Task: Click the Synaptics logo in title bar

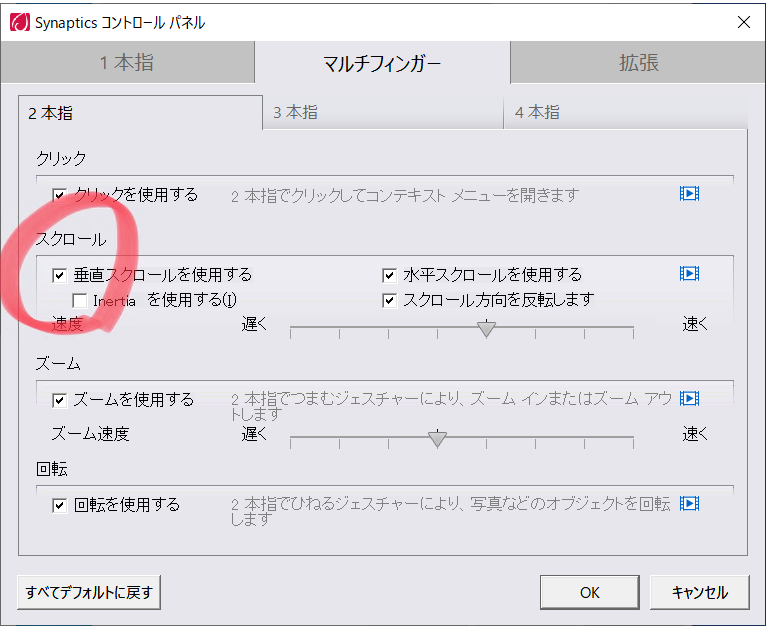Action: coord(18,21)
